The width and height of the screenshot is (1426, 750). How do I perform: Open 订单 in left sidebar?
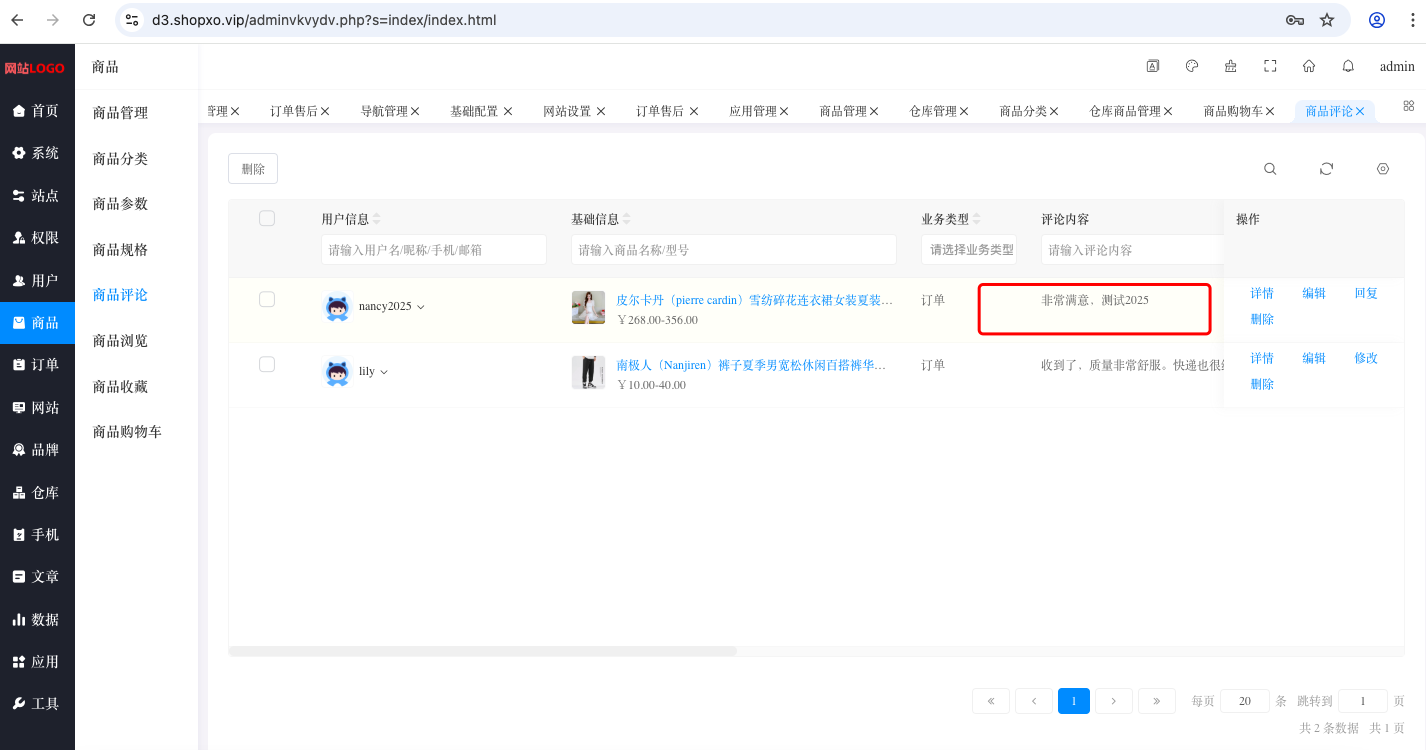[x=37, y=365]
